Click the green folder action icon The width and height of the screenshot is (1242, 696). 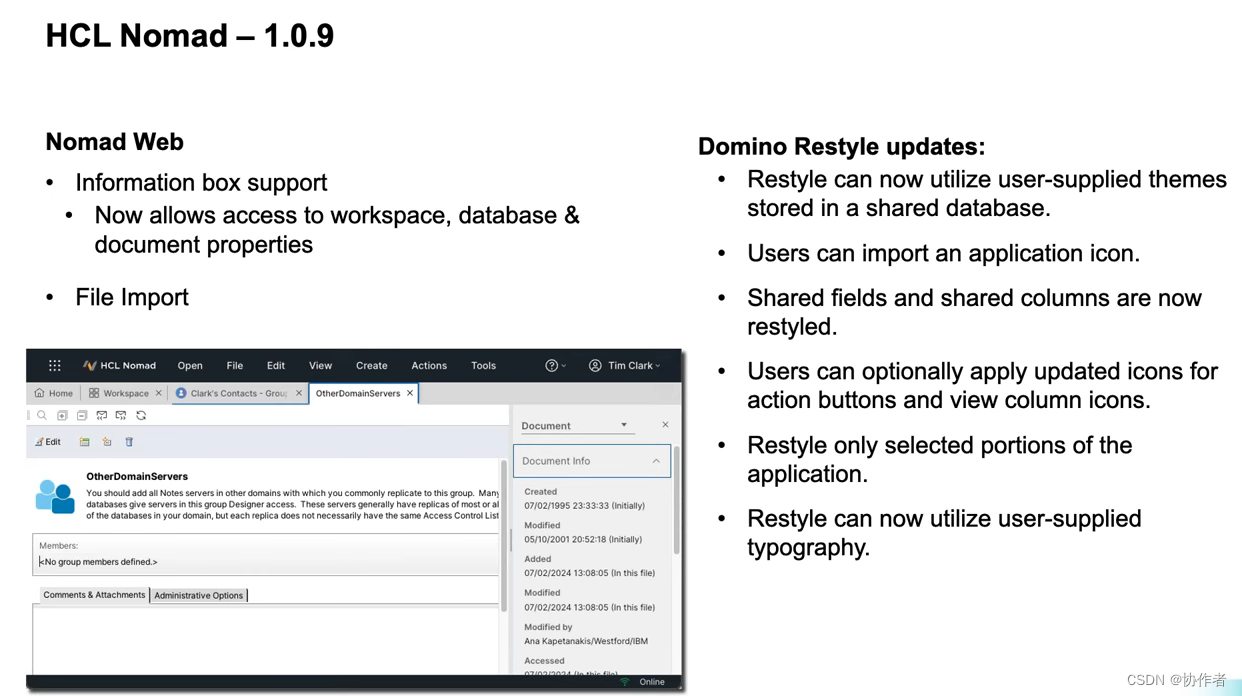click(x=84, y=442)
